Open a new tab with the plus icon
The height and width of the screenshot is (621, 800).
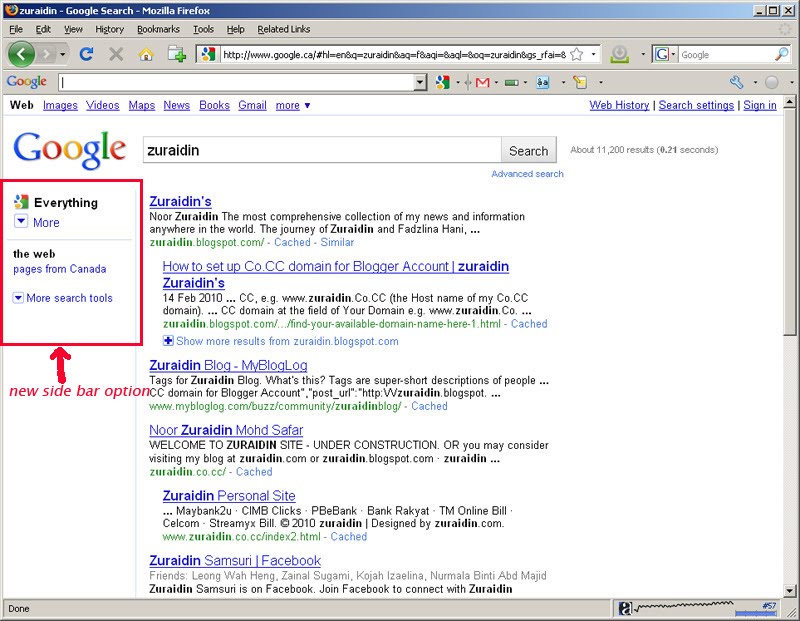[x=177, y=54]
